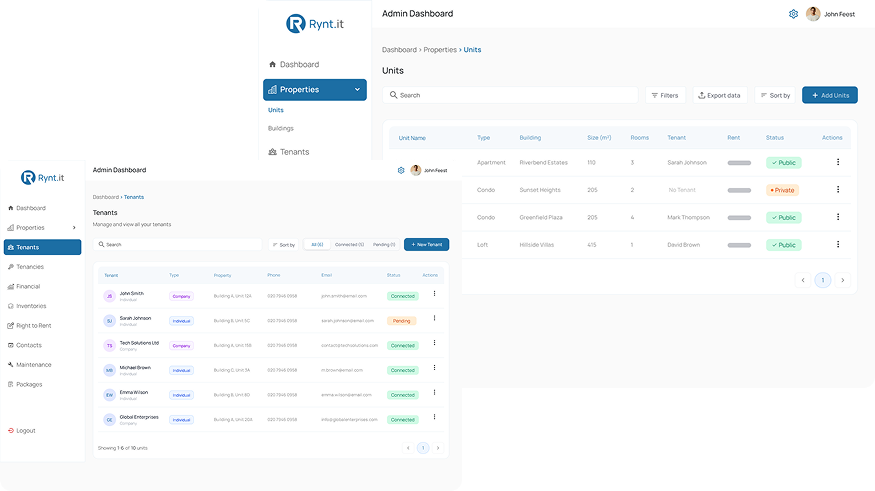Go to Inventories in the sidebar
Screen dimensions: 875x491
pyautogui.click(x=31, y=306)
